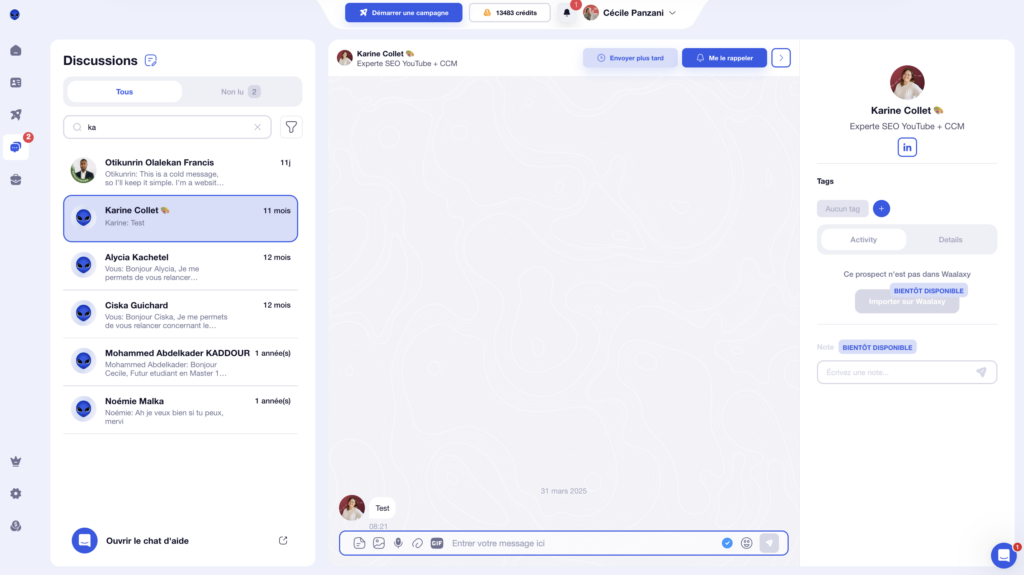Screen dimensions: 1024x575
Task: Open the discussion filter funnel
Action: click(x=291, y=127)
